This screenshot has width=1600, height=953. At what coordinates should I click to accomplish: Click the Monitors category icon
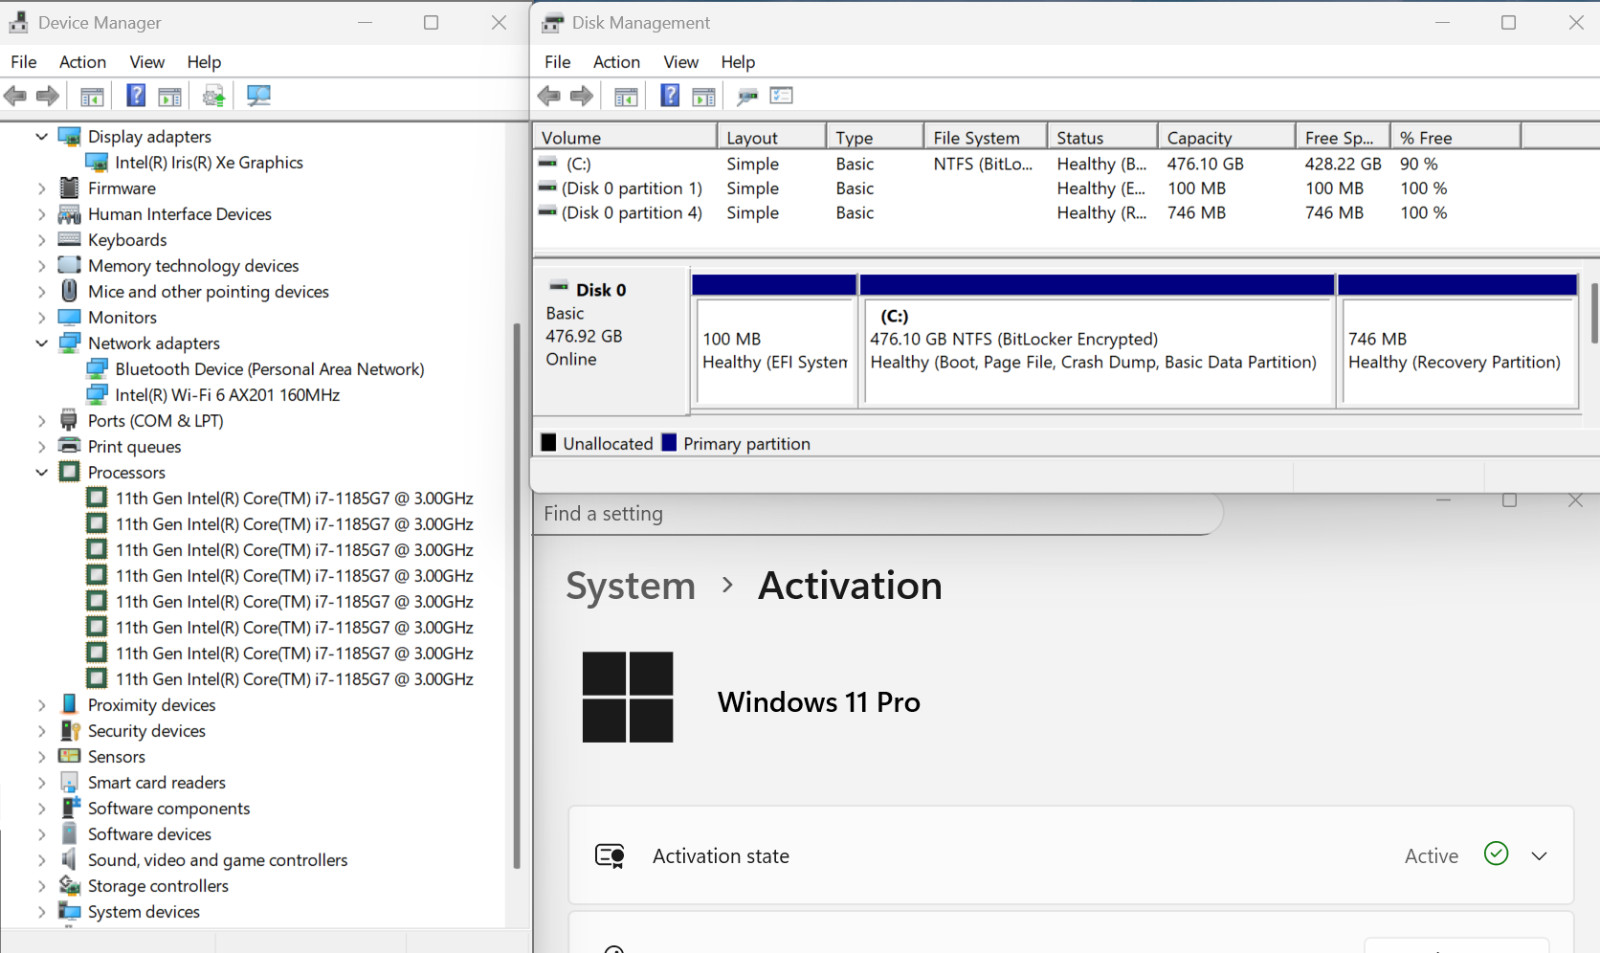click(69, 317)
